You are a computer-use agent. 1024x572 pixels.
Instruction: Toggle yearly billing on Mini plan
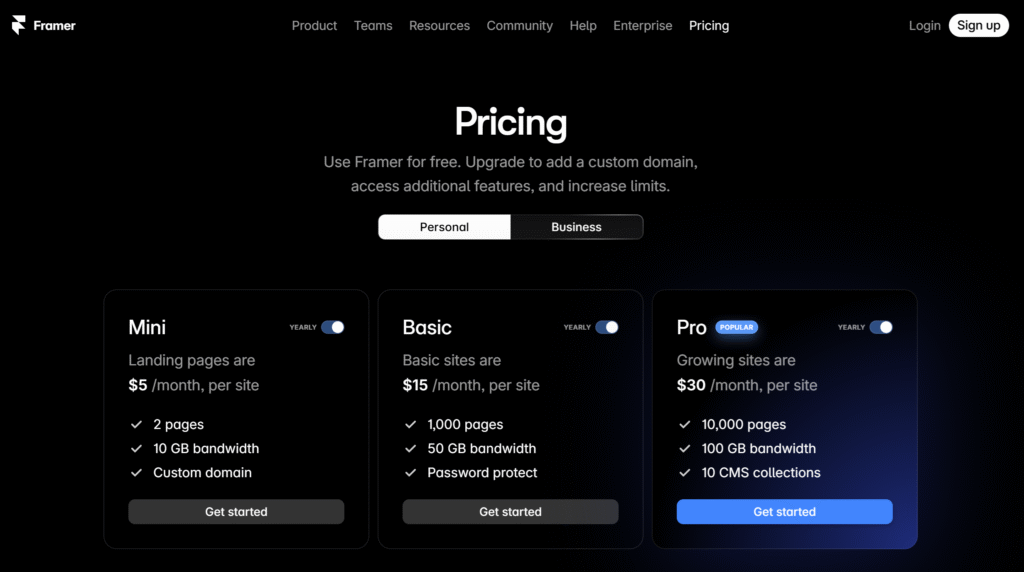[332, 327]
